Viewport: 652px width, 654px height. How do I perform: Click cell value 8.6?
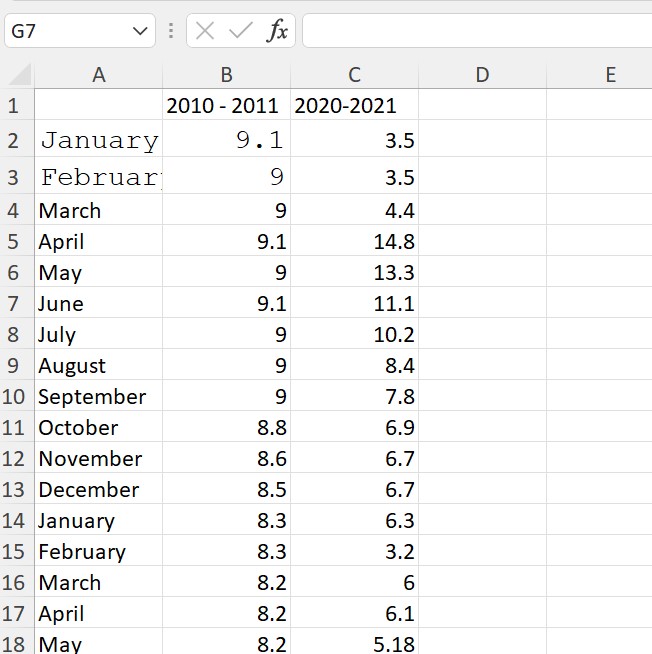(227, 458)
